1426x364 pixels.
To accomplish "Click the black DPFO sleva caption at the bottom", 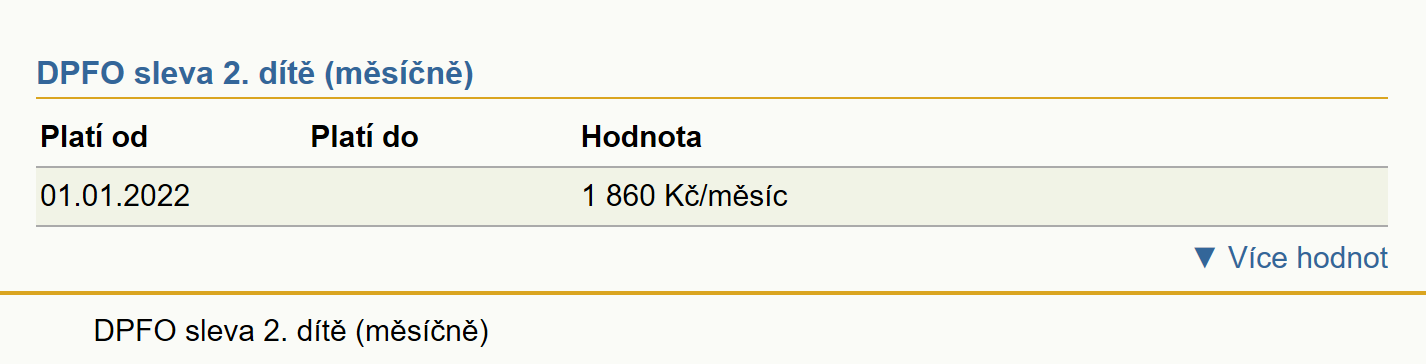I will 290,331.
